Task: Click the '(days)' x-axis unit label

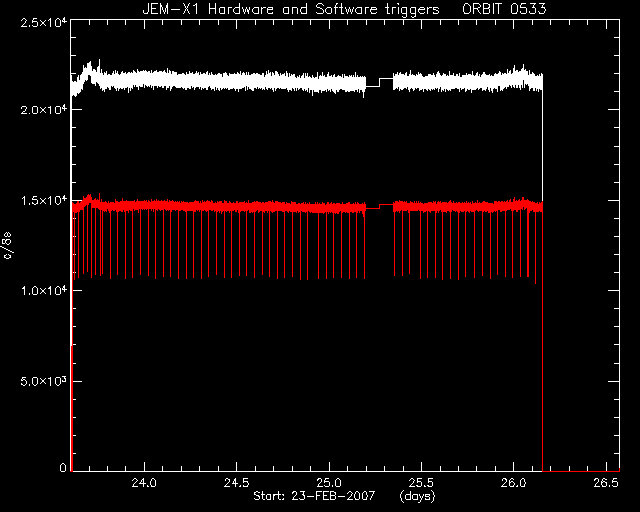Action: pyautogui.click(x=417, y=496)
